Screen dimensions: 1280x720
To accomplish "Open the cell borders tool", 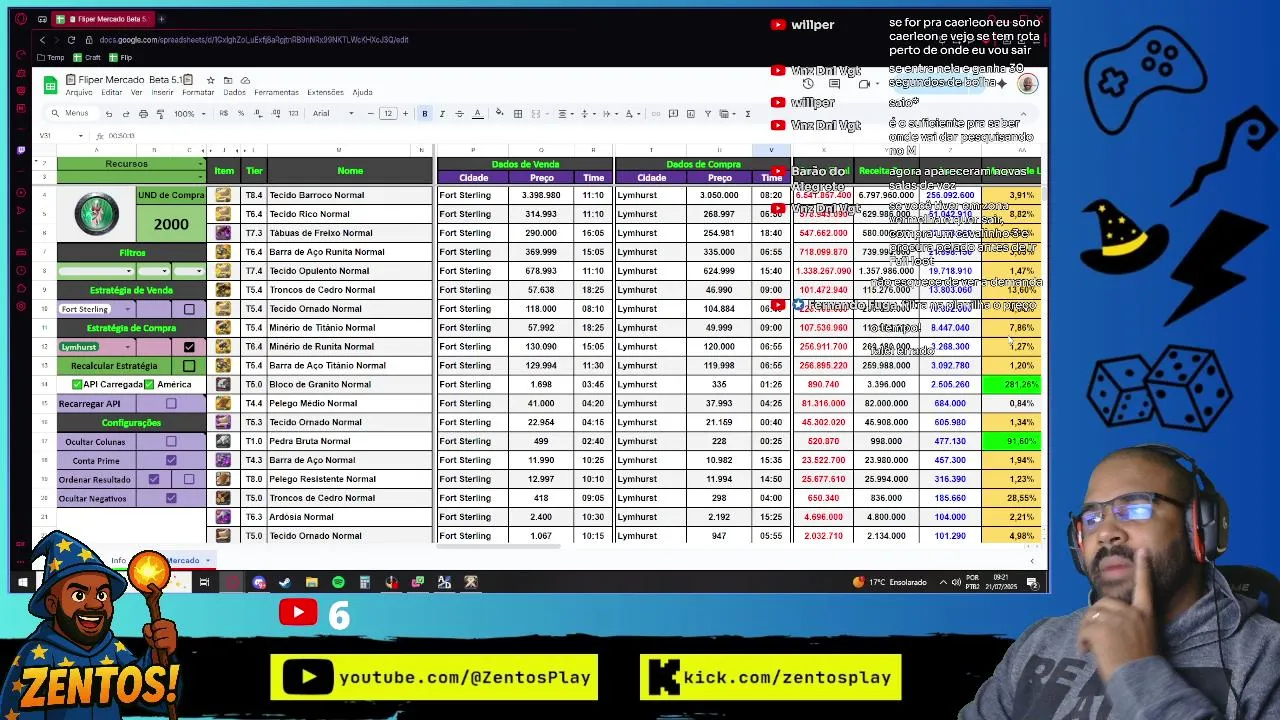I will [x=517, y=114].
